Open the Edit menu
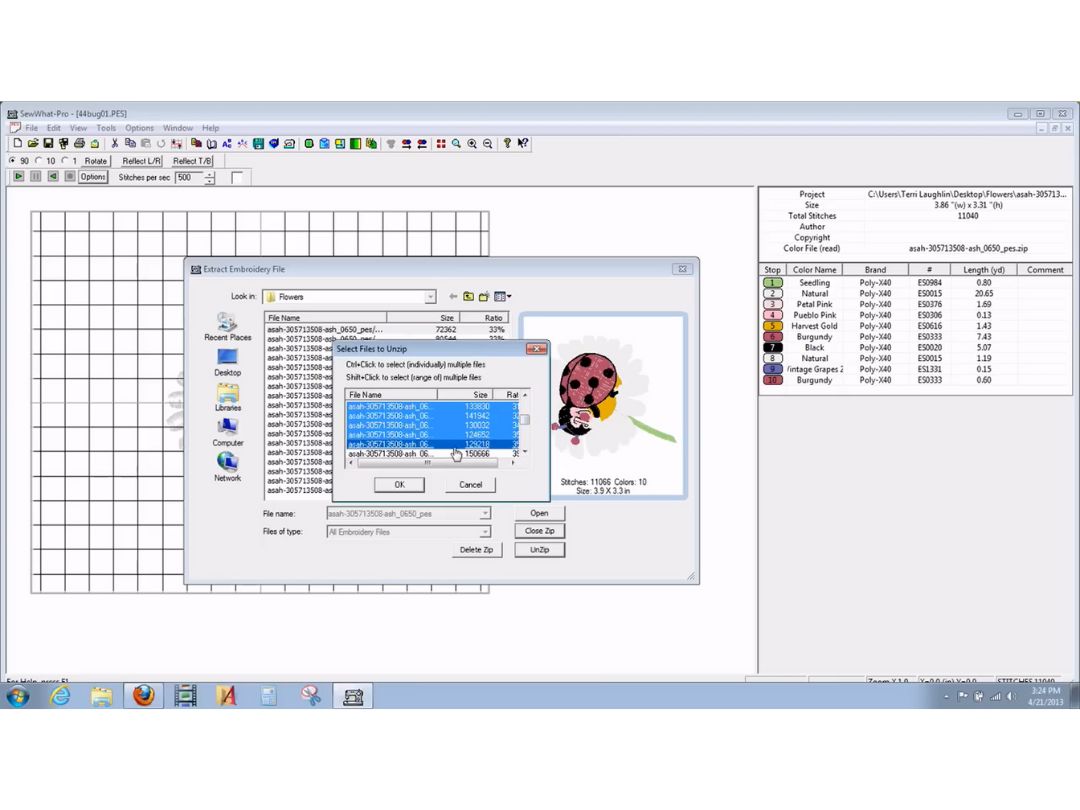1080x810 pixels. point(54,128)
